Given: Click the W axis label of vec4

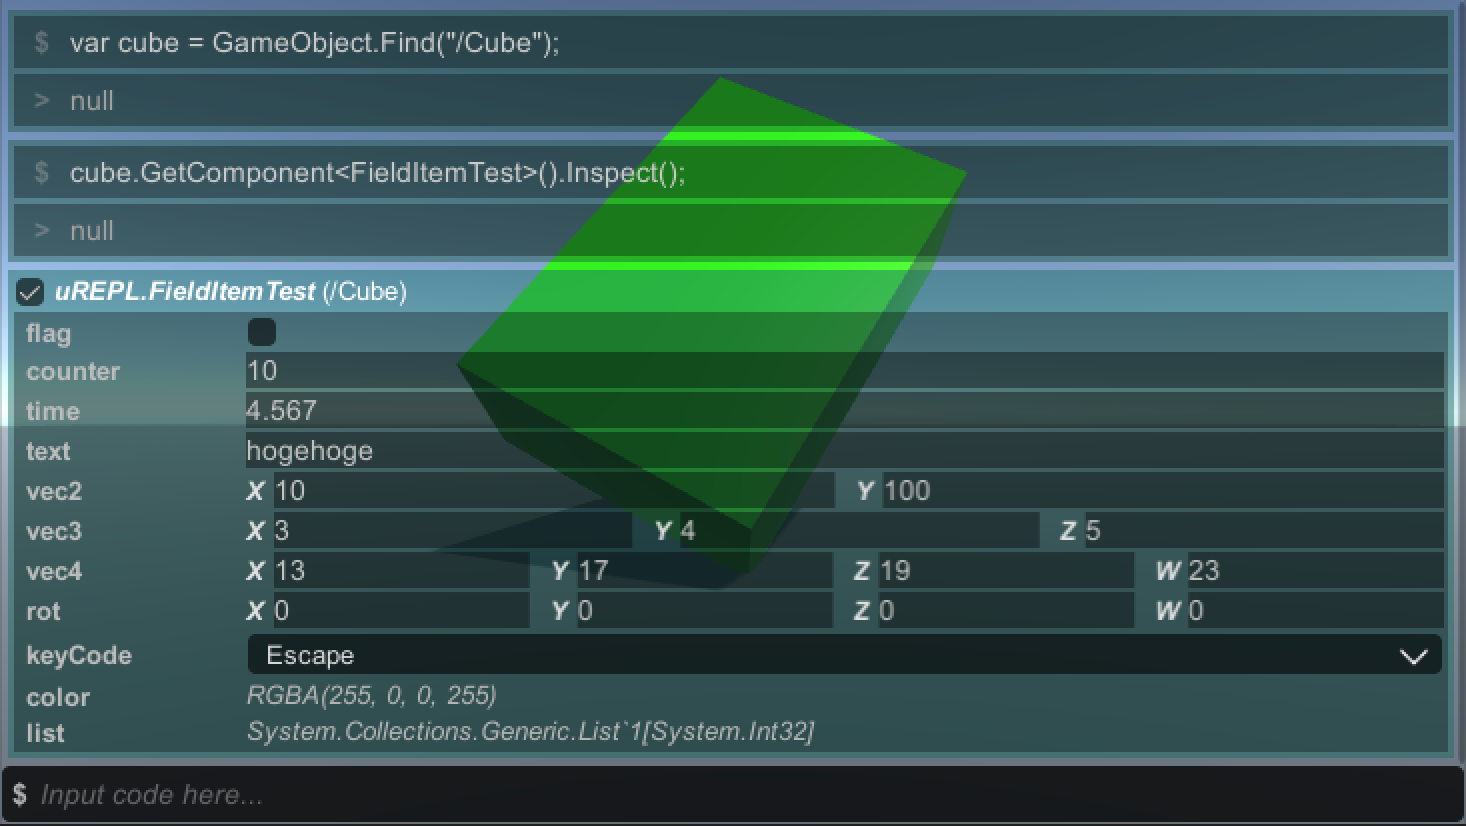Looking at the screenshot, I should [x=1167, y=570].
